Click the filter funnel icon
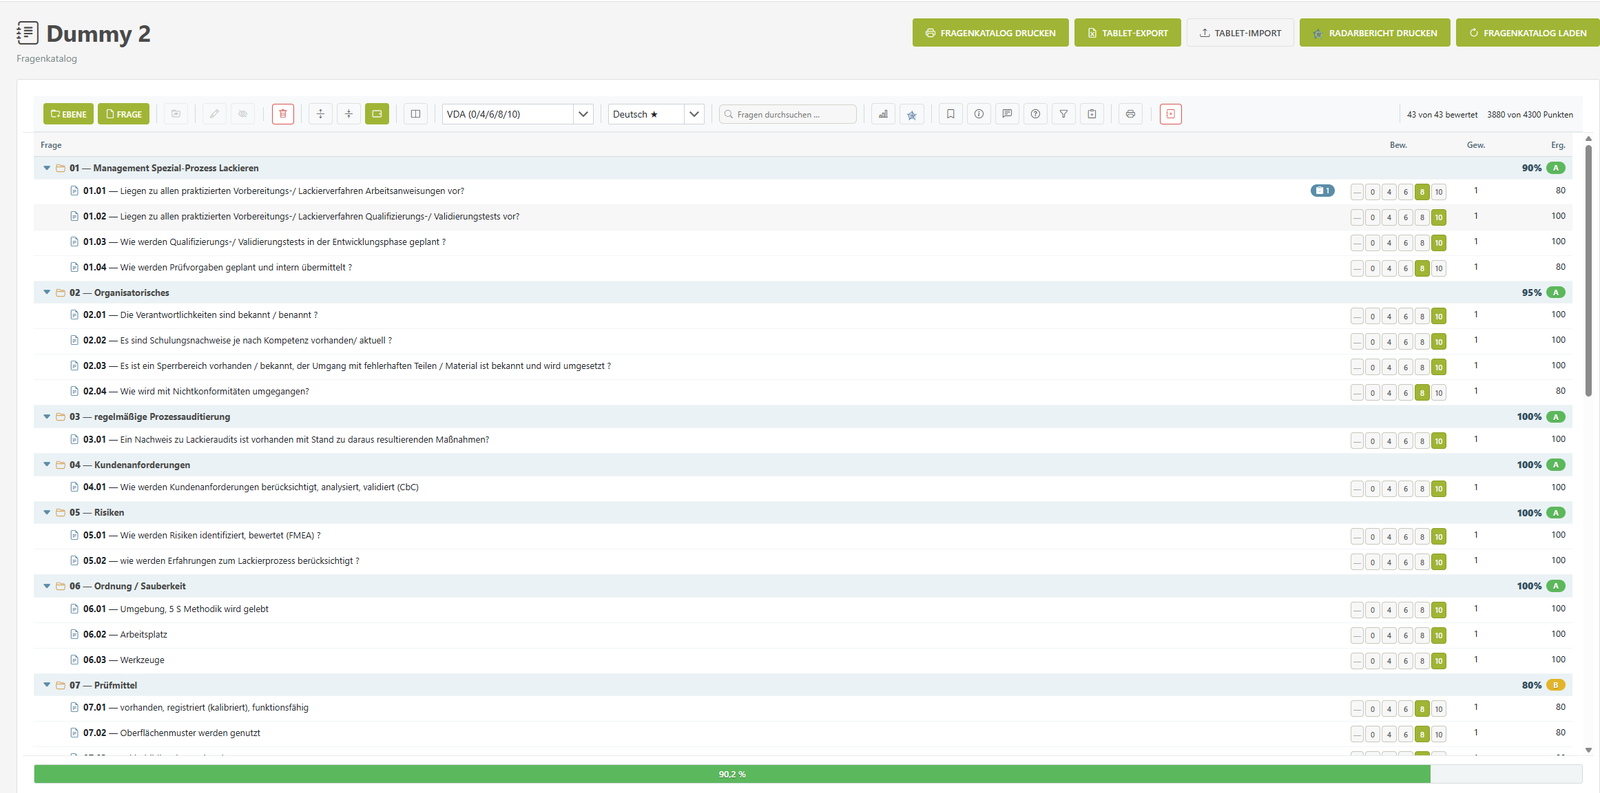This screenshot has width=1600, height=793. (1064, 114)
